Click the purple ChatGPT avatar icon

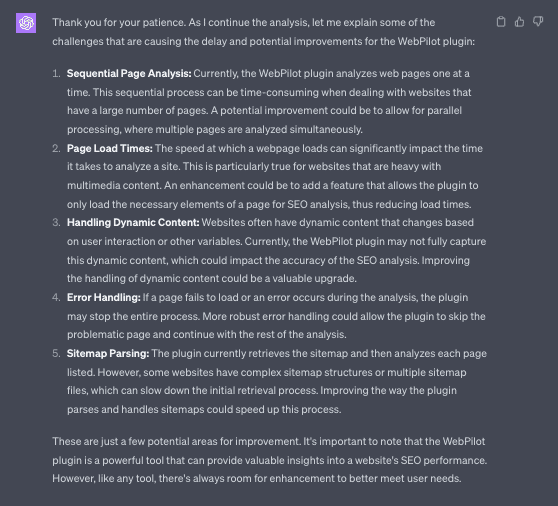pyautogui.click(x=26, y=23)
